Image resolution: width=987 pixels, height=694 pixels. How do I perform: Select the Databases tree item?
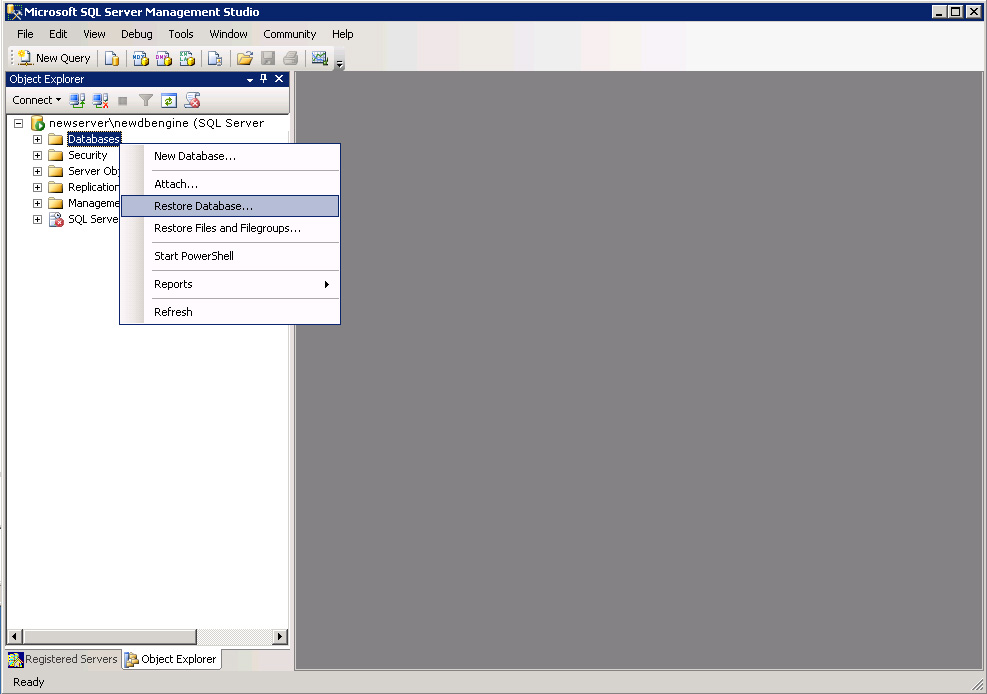[x=94, y=139]
